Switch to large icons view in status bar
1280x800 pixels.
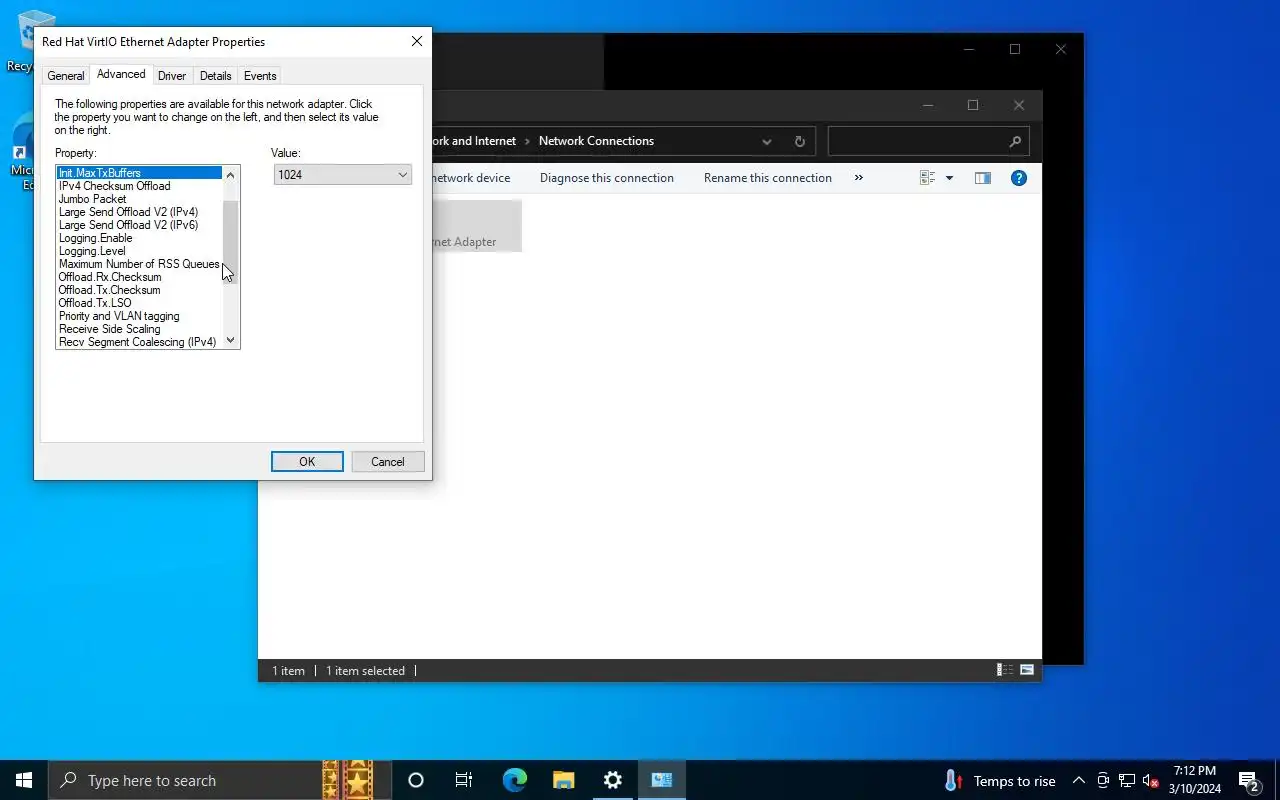[x=1026, y=670]
